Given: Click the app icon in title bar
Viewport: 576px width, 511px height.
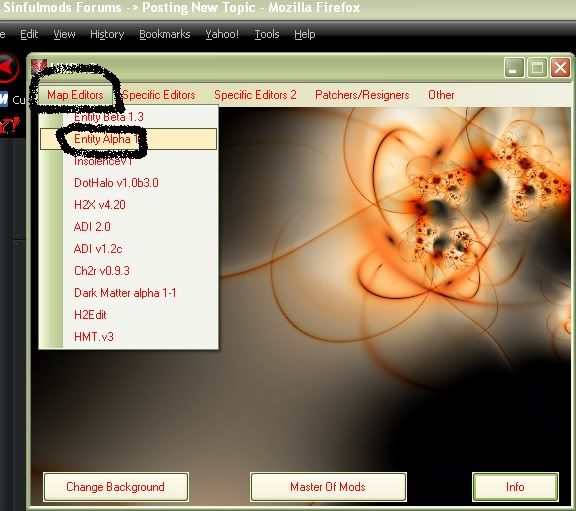Looking at the screenshot, I should pos(39,66).
